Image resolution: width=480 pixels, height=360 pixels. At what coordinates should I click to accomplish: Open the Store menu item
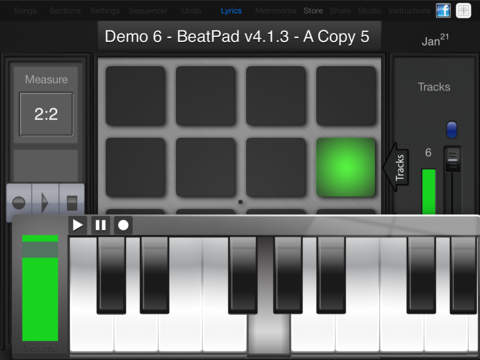313,11
